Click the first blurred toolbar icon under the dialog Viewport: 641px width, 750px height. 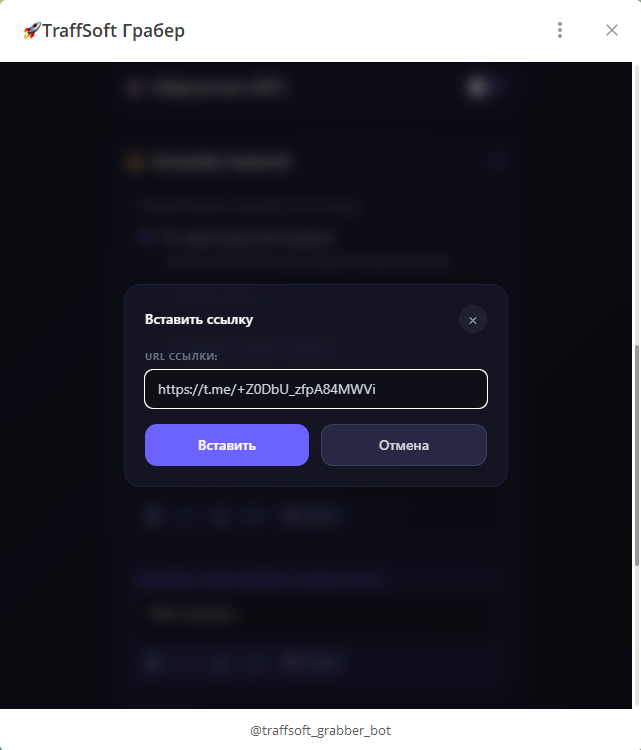[x=152, y=516]
